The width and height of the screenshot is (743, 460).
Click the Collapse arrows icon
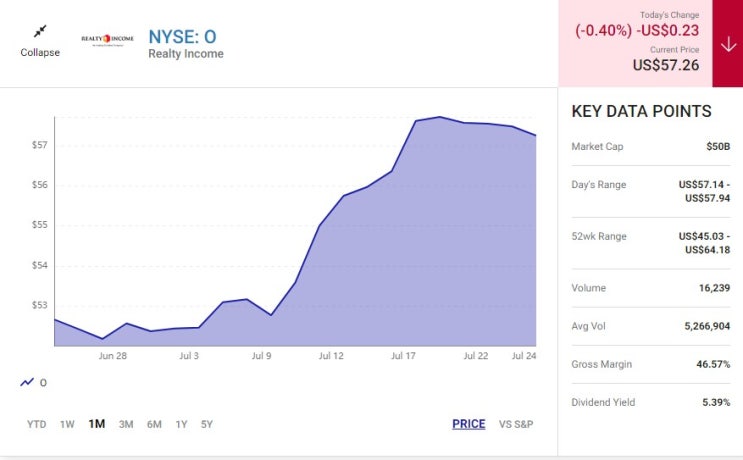(x=40, y=31)
